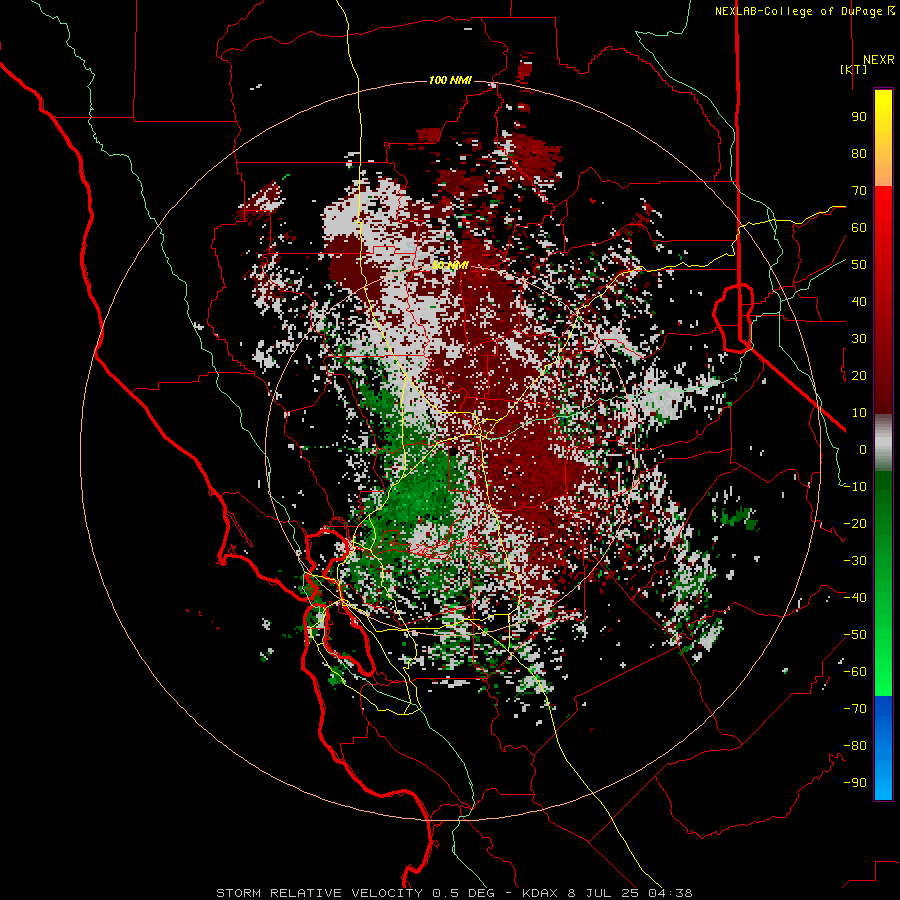900x900 pixels.
Task: Click the 80 value on the velocity scale
Action: pyautogui.click(x=859, y=154)
